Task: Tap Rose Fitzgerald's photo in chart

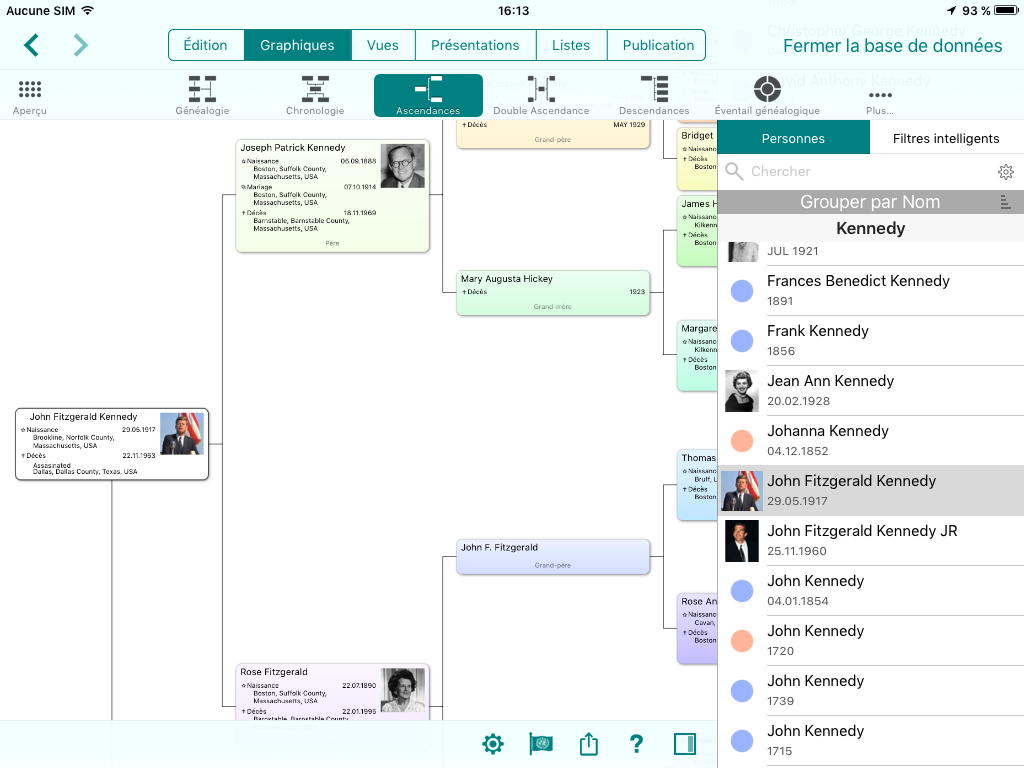Action: pyautogui.click(x=402, y=690)
